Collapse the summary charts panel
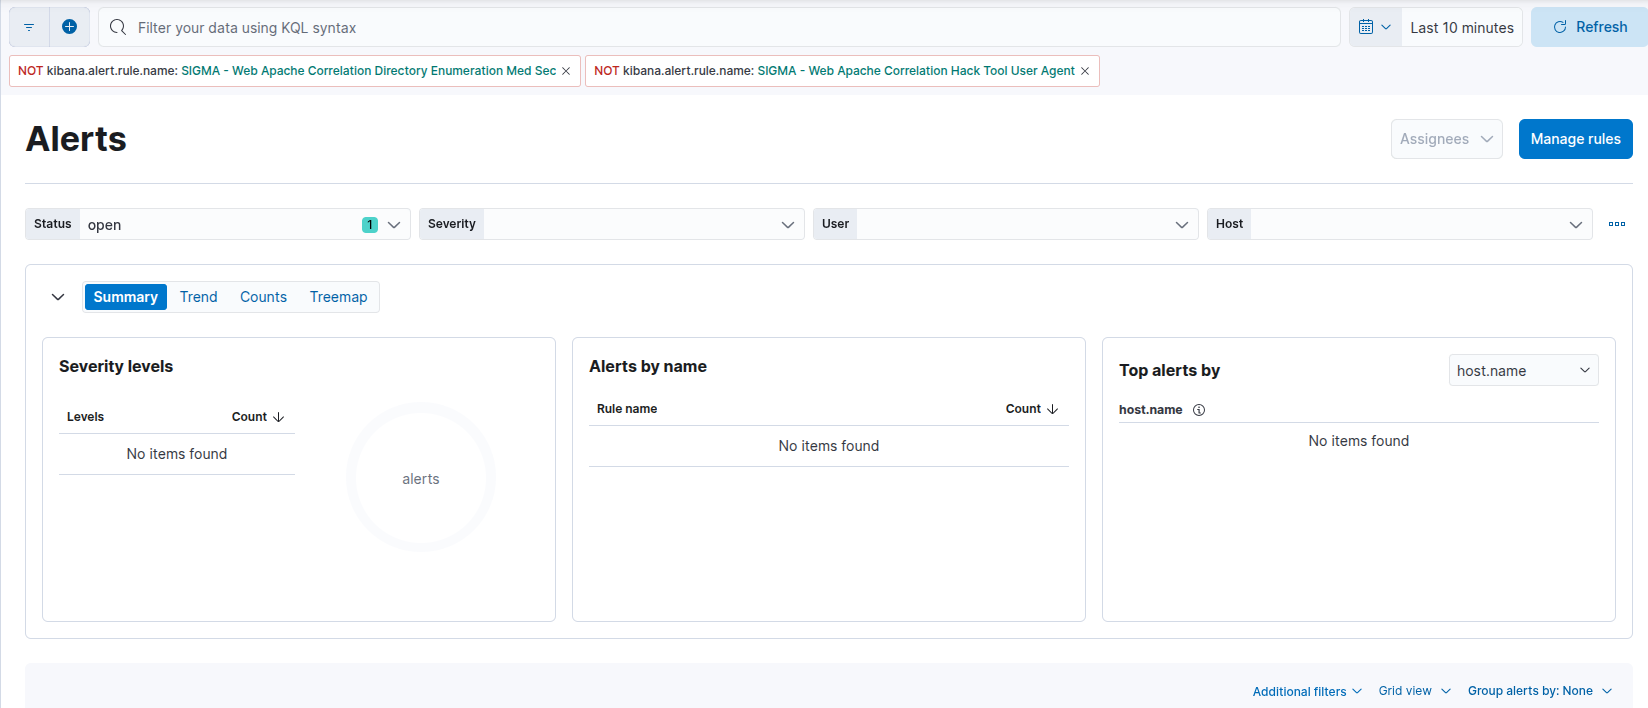Viewport: 1648px width, 708px height. click(58, 297)
